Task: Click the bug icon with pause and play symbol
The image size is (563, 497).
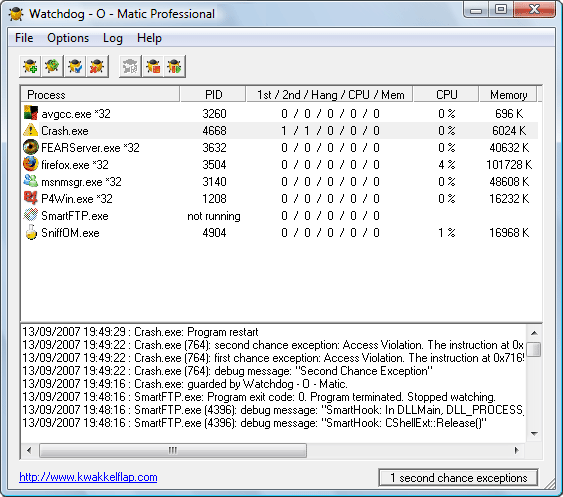Action: coord(175,66)
